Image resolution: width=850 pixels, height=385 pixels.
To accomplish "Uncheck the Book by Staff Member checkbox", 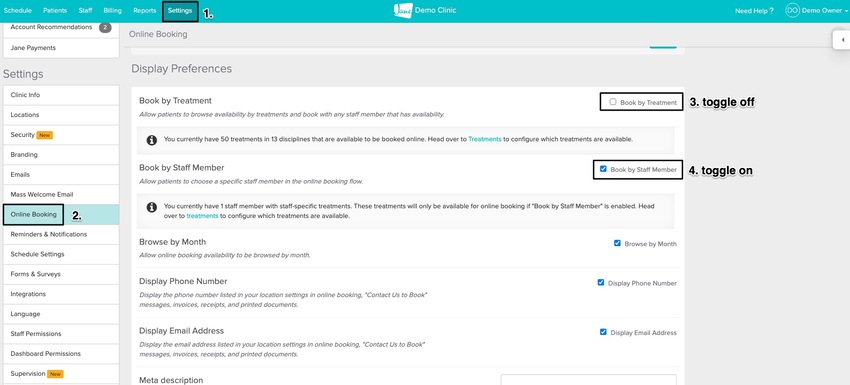I will pos(603,169).
